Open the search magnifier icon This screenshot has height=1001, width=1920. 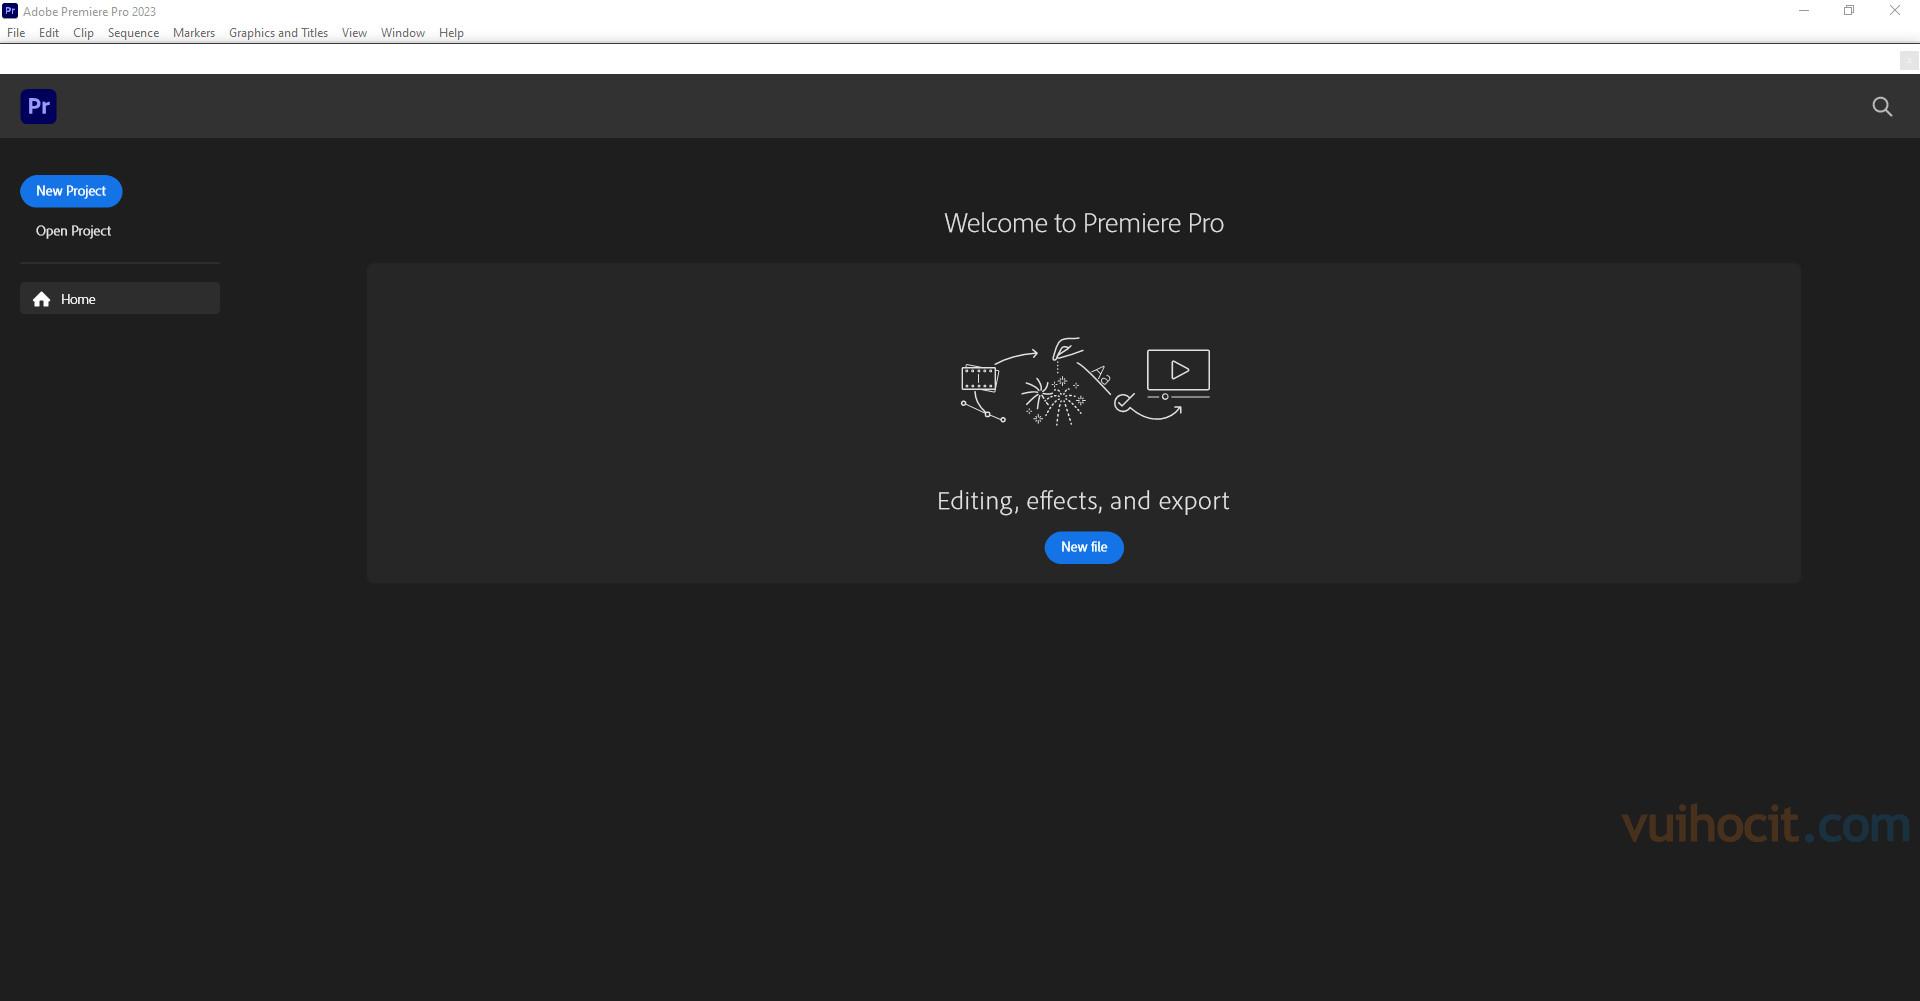(x=1882, y=106)
